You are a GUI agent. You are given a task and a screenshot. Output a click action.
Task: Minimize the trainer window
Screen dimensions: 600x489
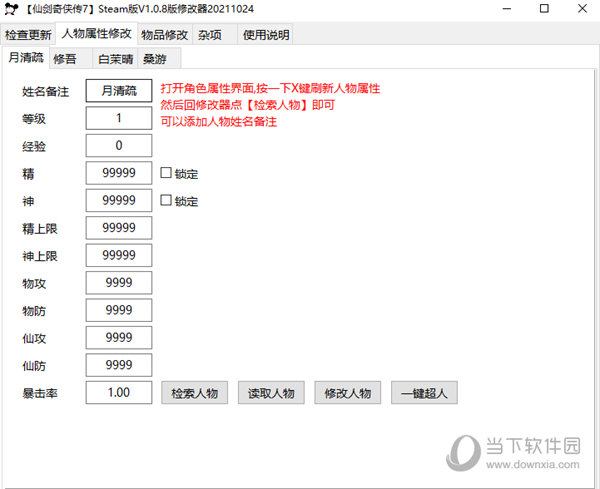tap(507, 9)
